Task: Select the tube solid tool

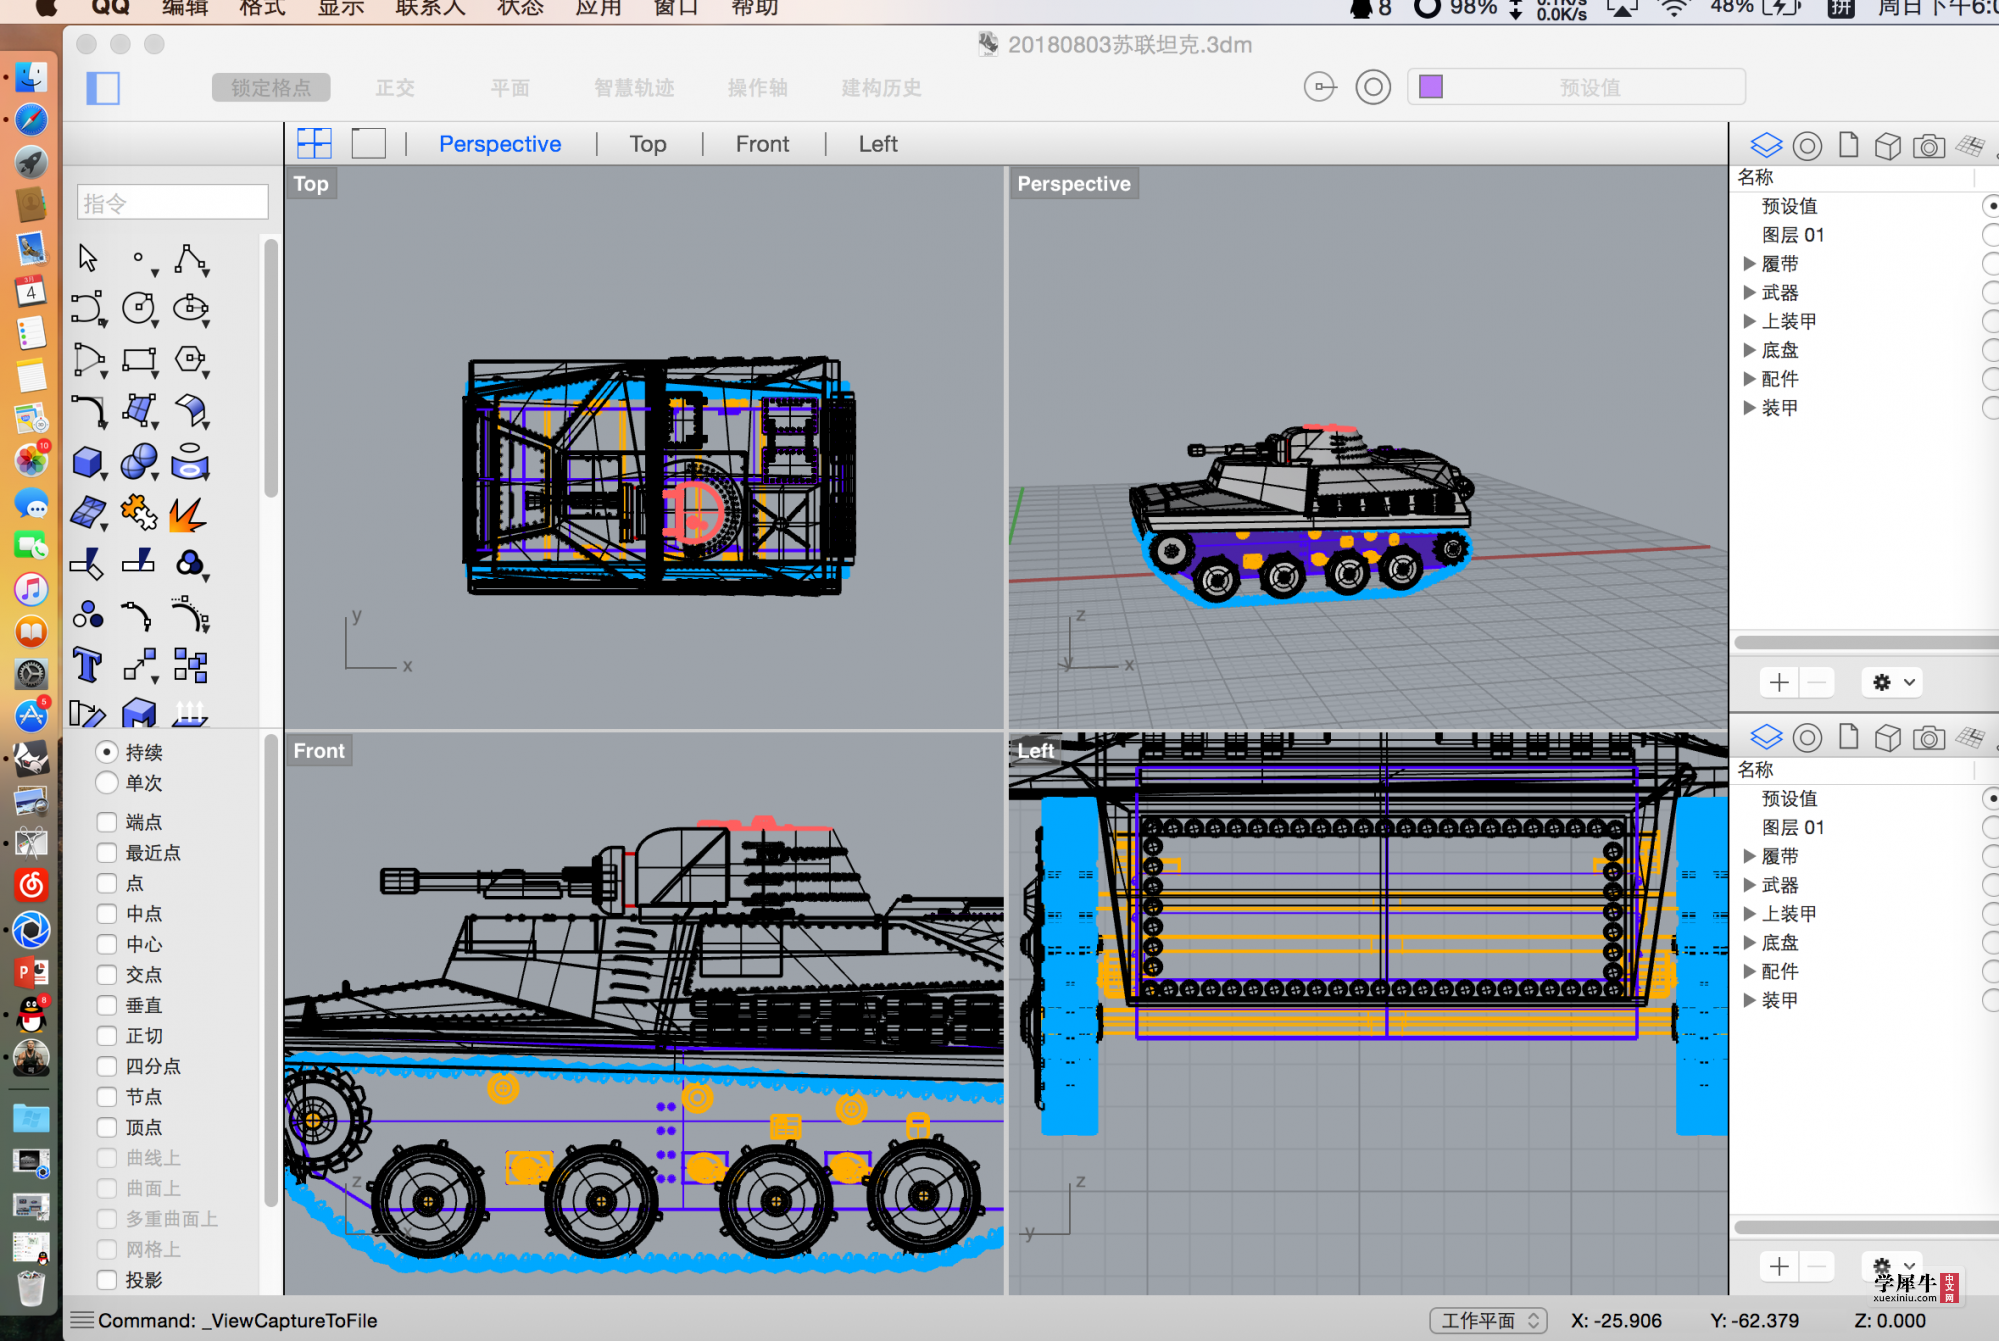Action: pos(190,462)
